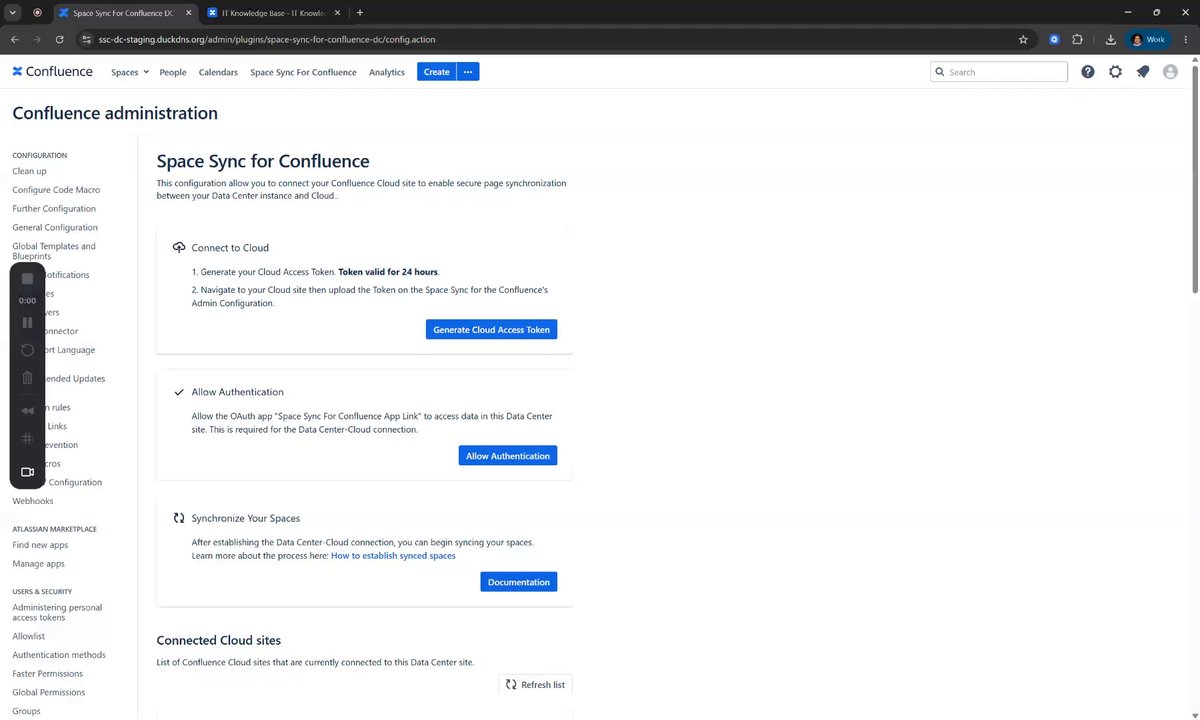This screenshot has width=1200, height=720.
Task: Stop recording with the square stop button
Action: coord(28,278)
